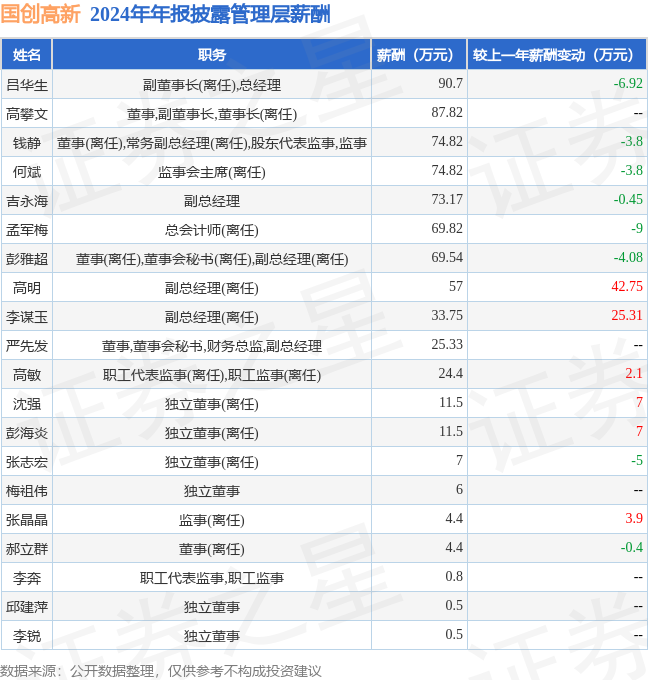
Task: Click the title 国创高新
Action: (40, 14)
